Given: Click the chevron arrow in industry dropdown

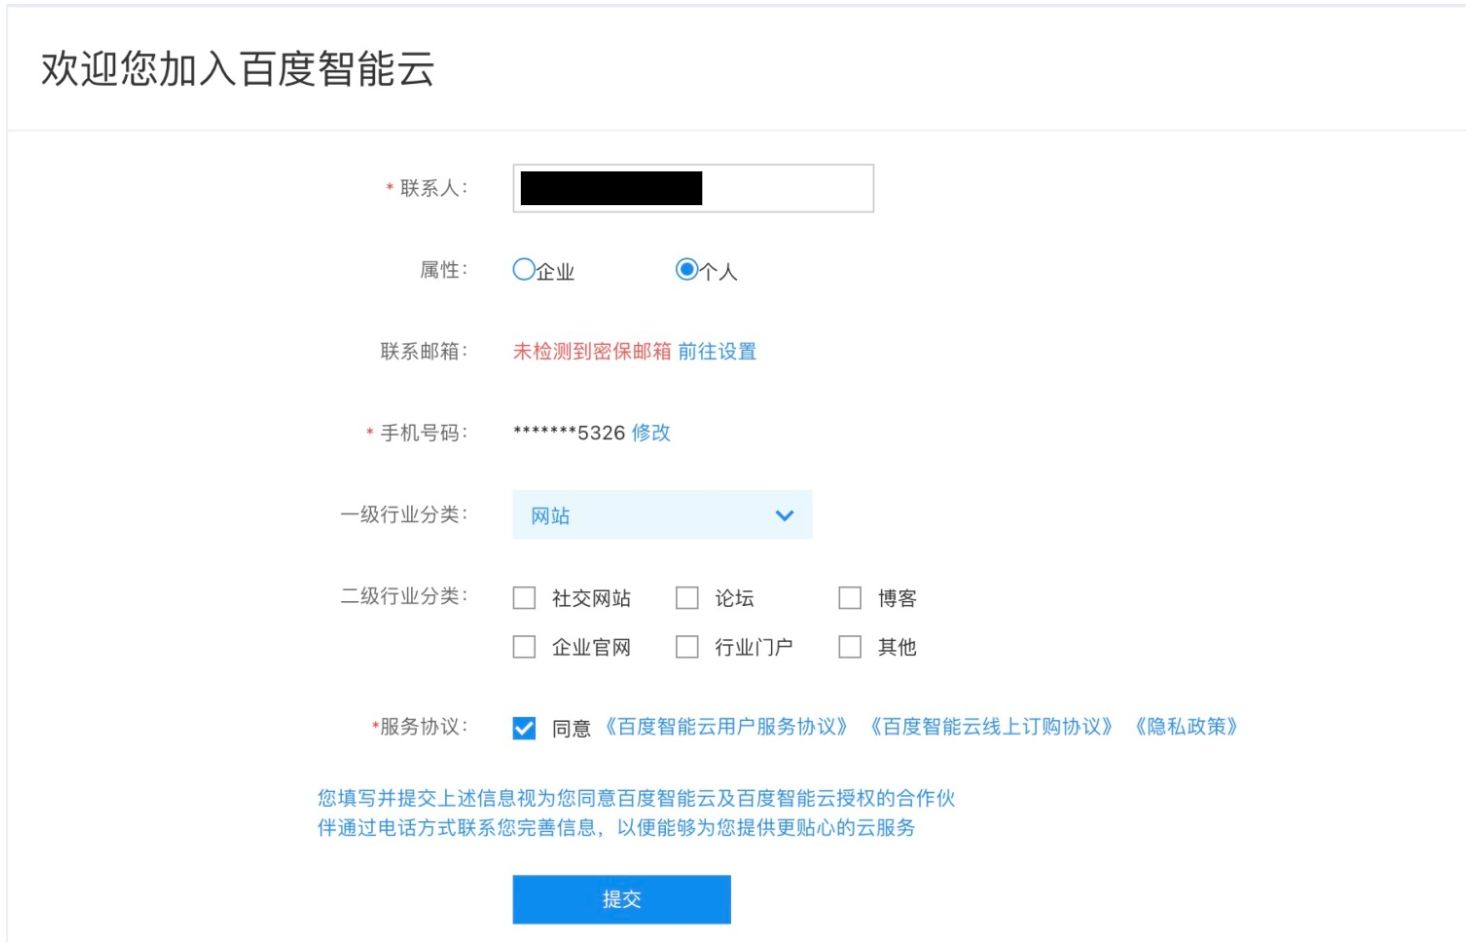Looking at the screenshot, I should pyautogui.click(x=784, y=515).
